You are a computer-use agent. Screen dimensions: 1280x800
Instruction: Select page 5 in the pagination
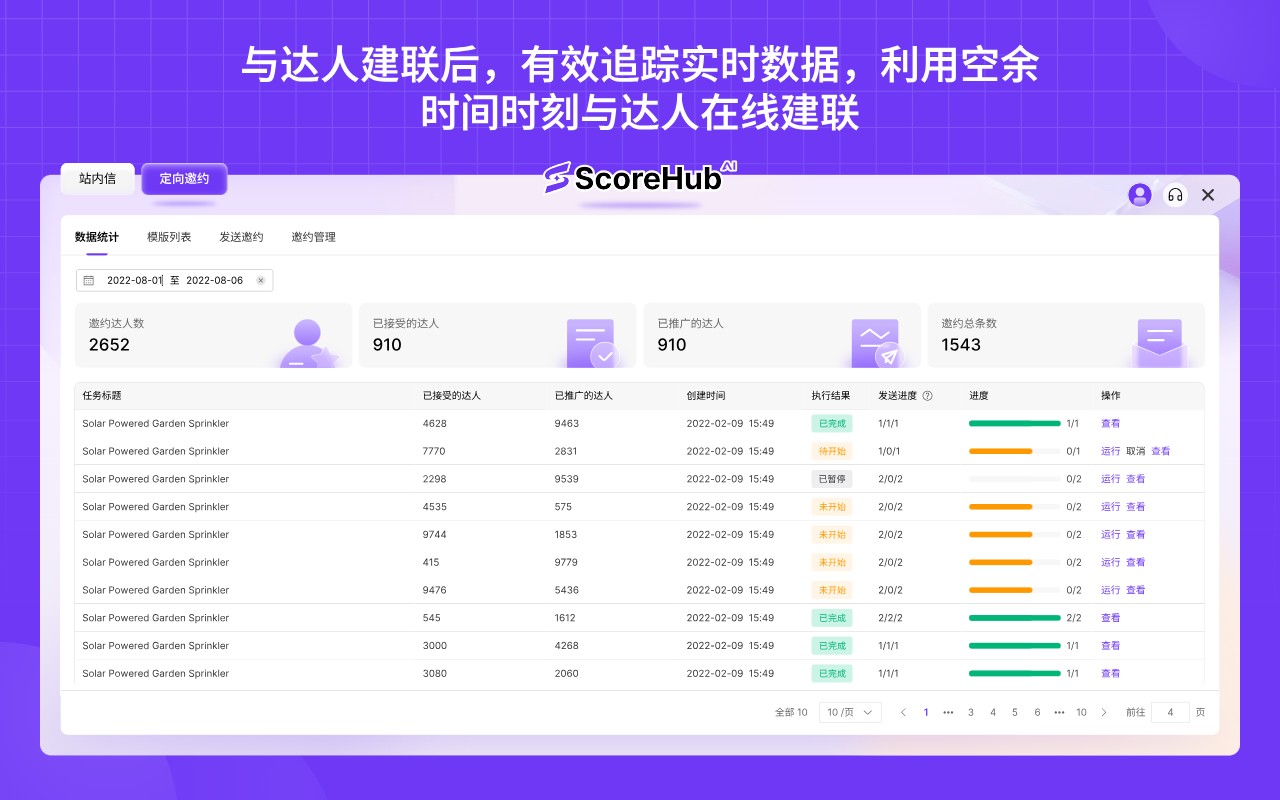pyautogui.click(x=1014, y=712)
